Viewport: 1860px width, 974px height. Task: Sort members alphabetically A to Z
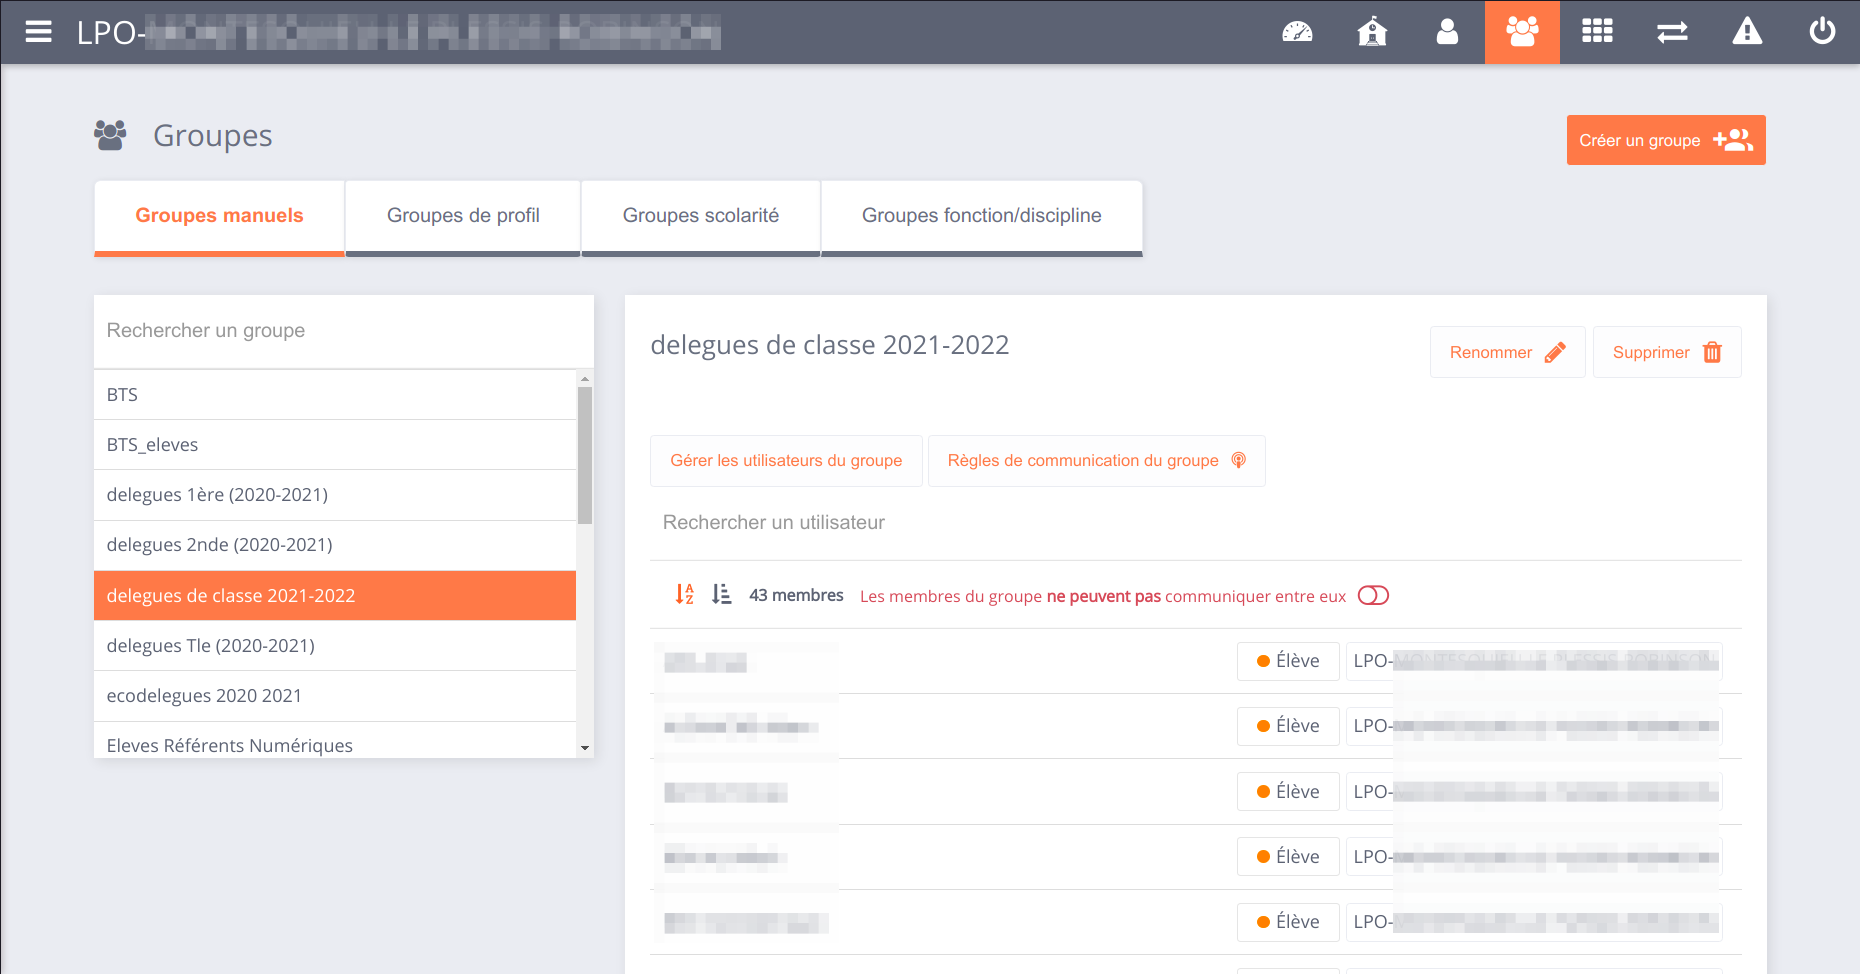tap(685, 595)
